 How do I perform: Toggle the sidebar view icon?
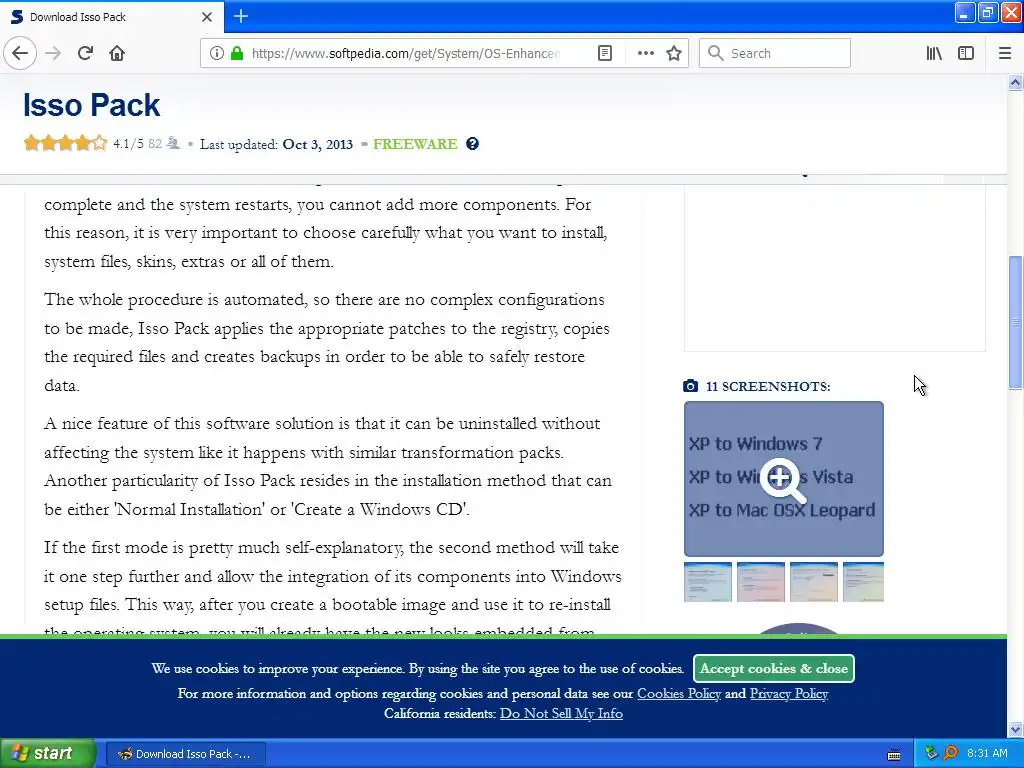[966, 53]
